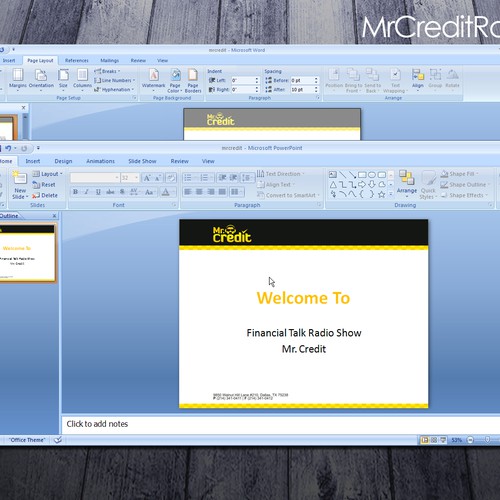This screenshot has width=500, height=500.
Task: Click Hyphenation in Word ribbon
Action: tap(114, 90)
